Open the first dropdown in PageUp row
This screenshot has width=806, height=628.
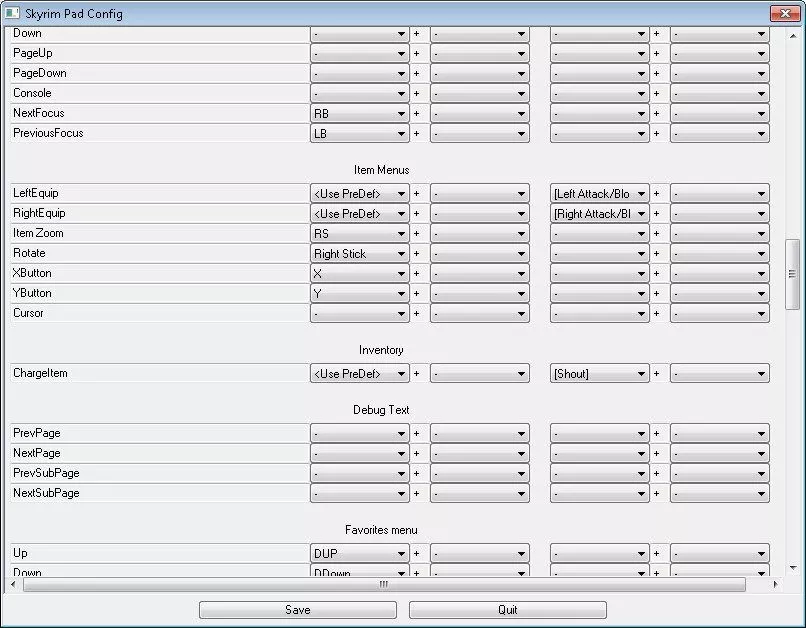[359, 53]
